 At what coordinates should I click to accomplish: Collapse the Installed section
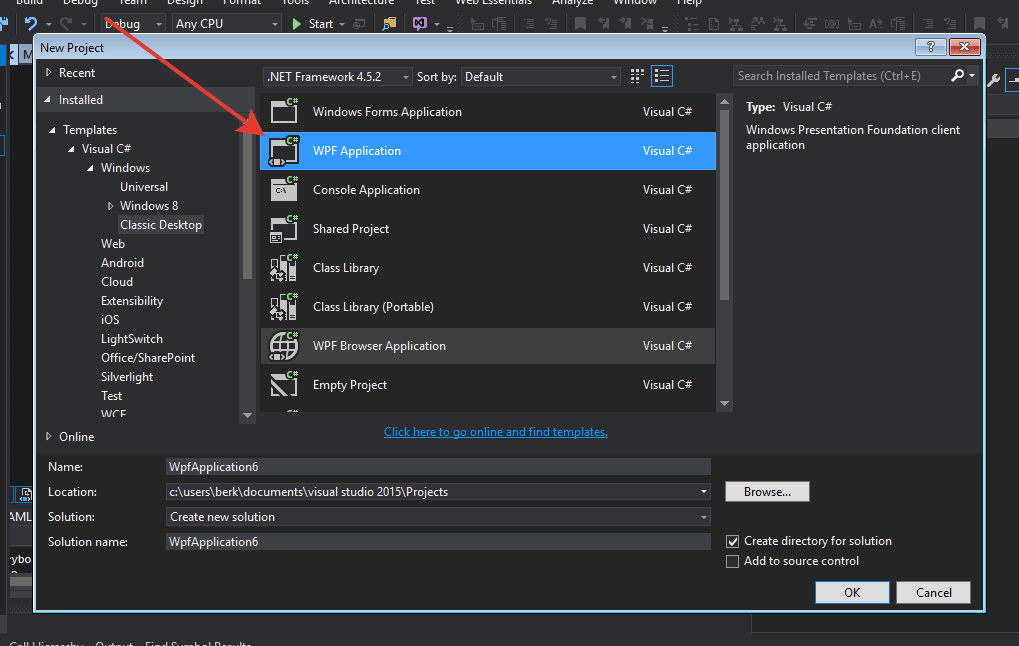[x=47, y=99]
